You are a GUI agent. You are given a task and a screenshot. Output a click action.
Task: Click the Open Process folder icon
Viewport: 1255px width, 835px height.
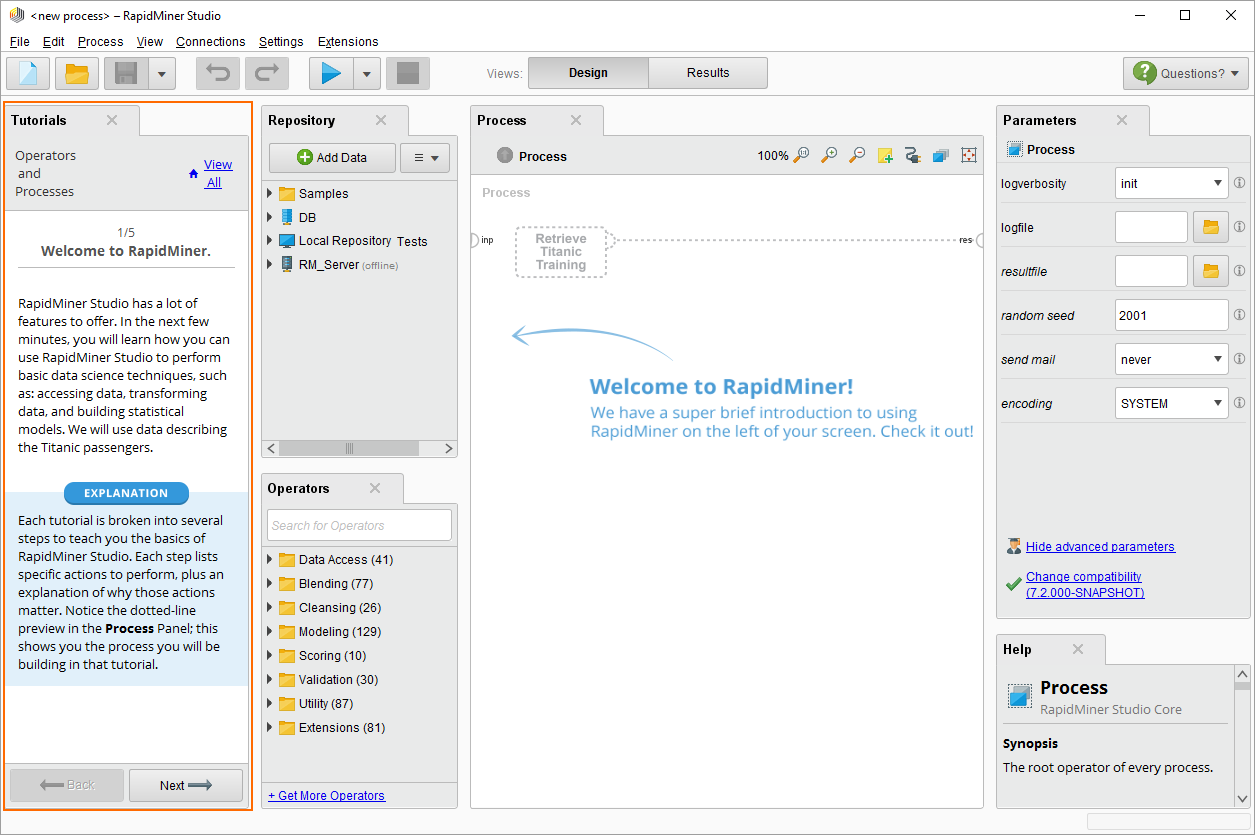[x=77, y=74]
